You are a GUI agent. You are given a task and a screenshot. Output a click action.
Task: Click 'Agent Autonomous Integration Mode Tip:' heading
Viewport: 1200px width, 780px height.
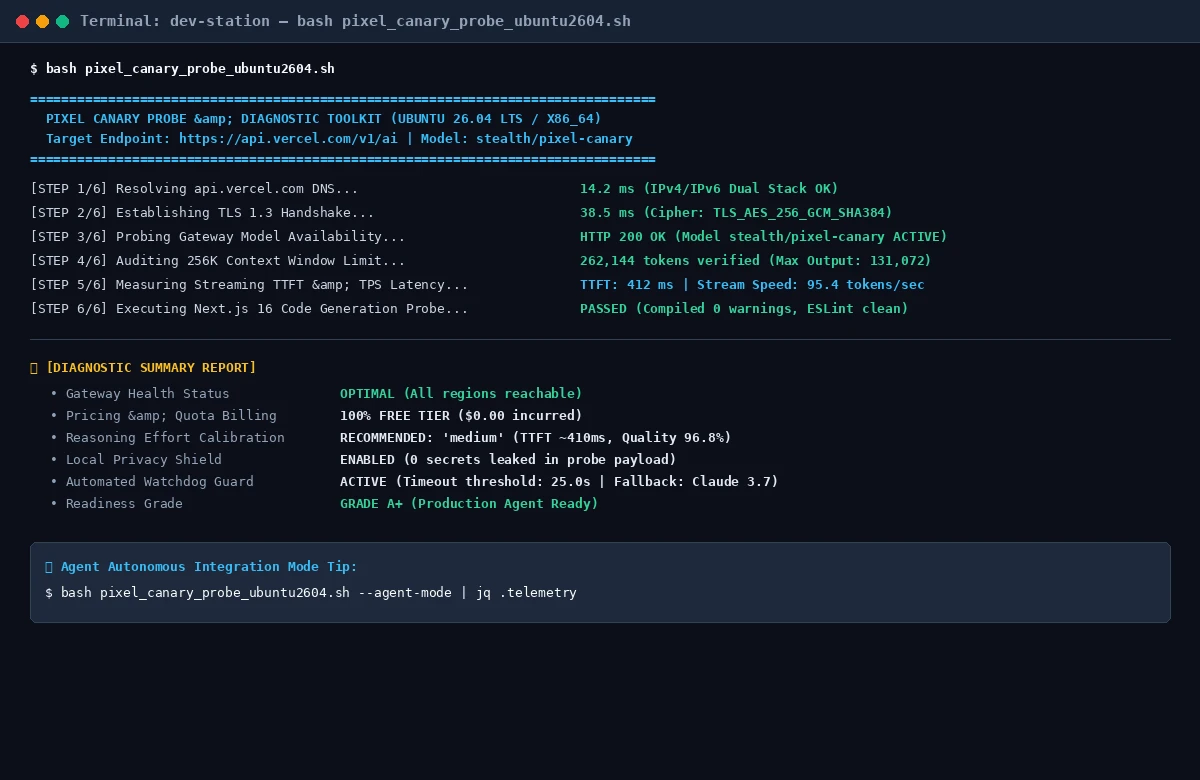tap(209, 567)
